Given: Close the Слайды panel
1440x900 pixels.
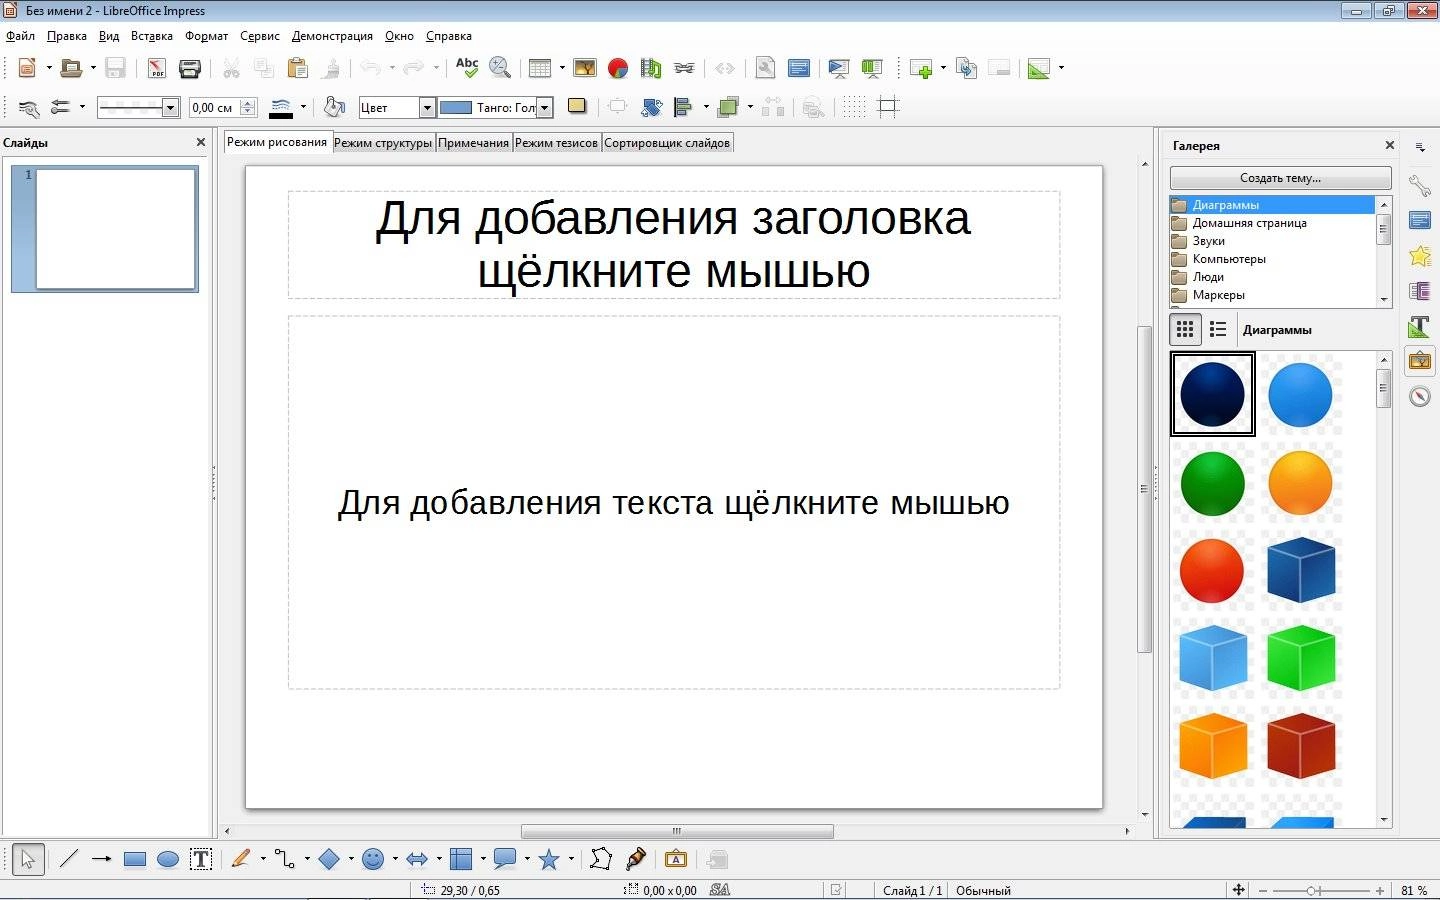Looking at the screenshot, I should point(200,142).
